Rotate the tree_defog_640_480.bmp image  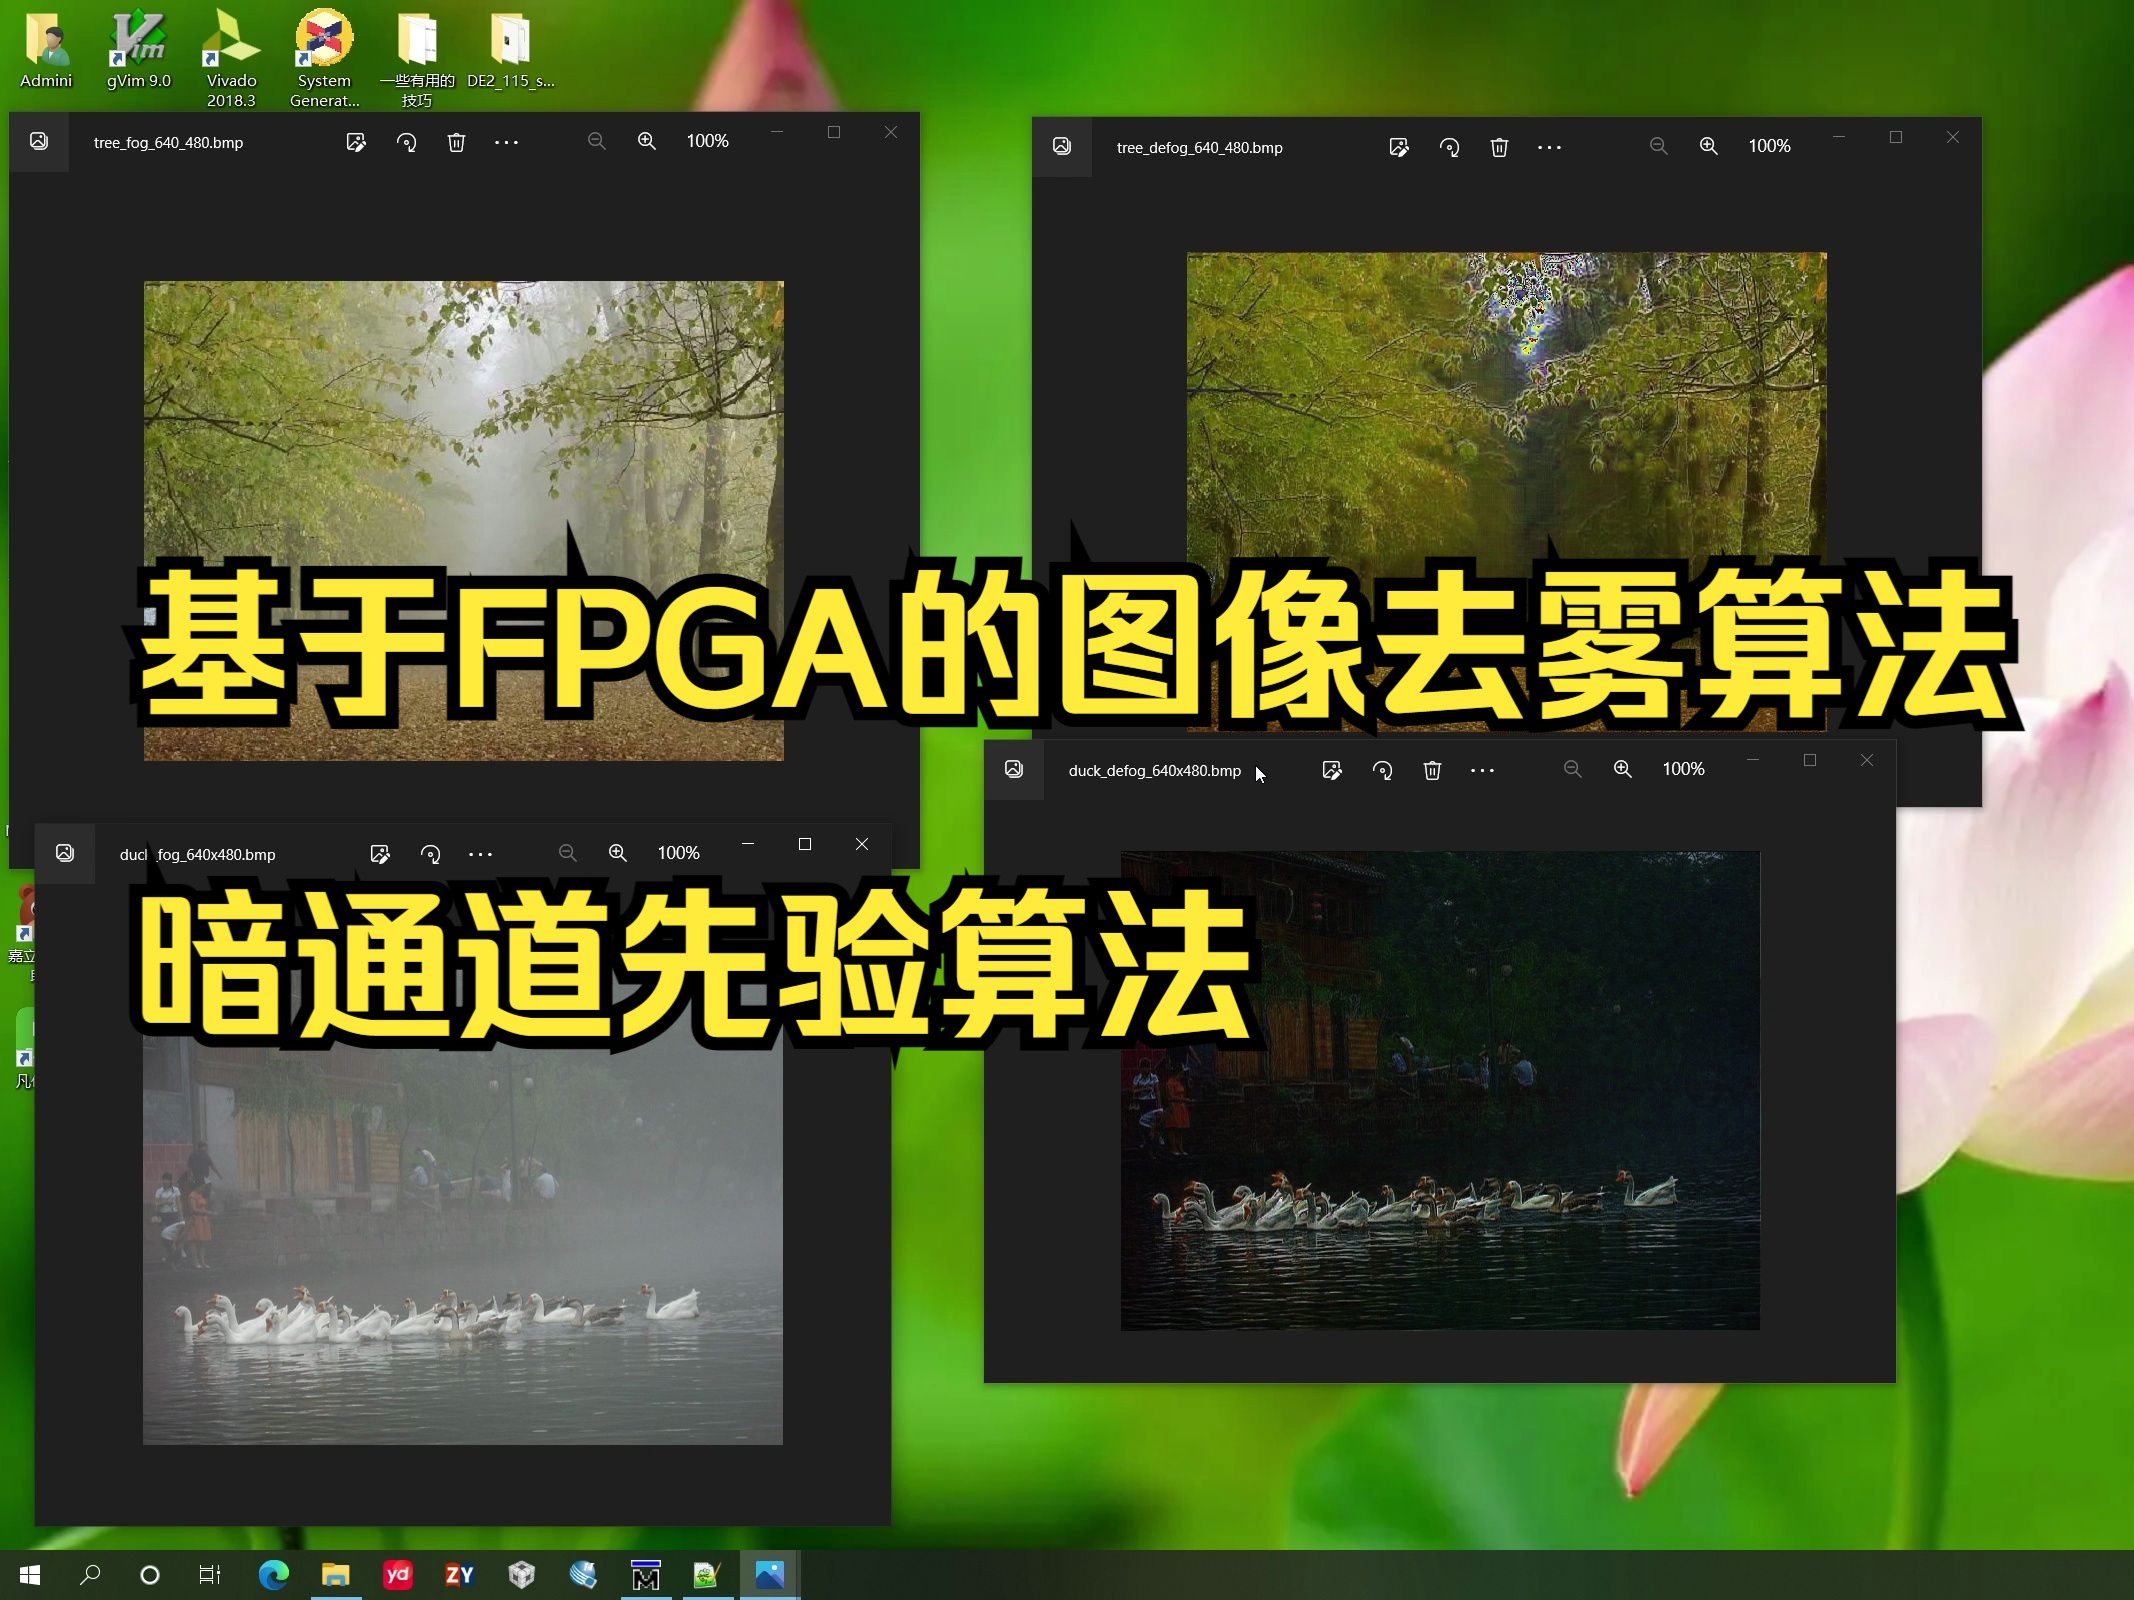pos(1449,147)
